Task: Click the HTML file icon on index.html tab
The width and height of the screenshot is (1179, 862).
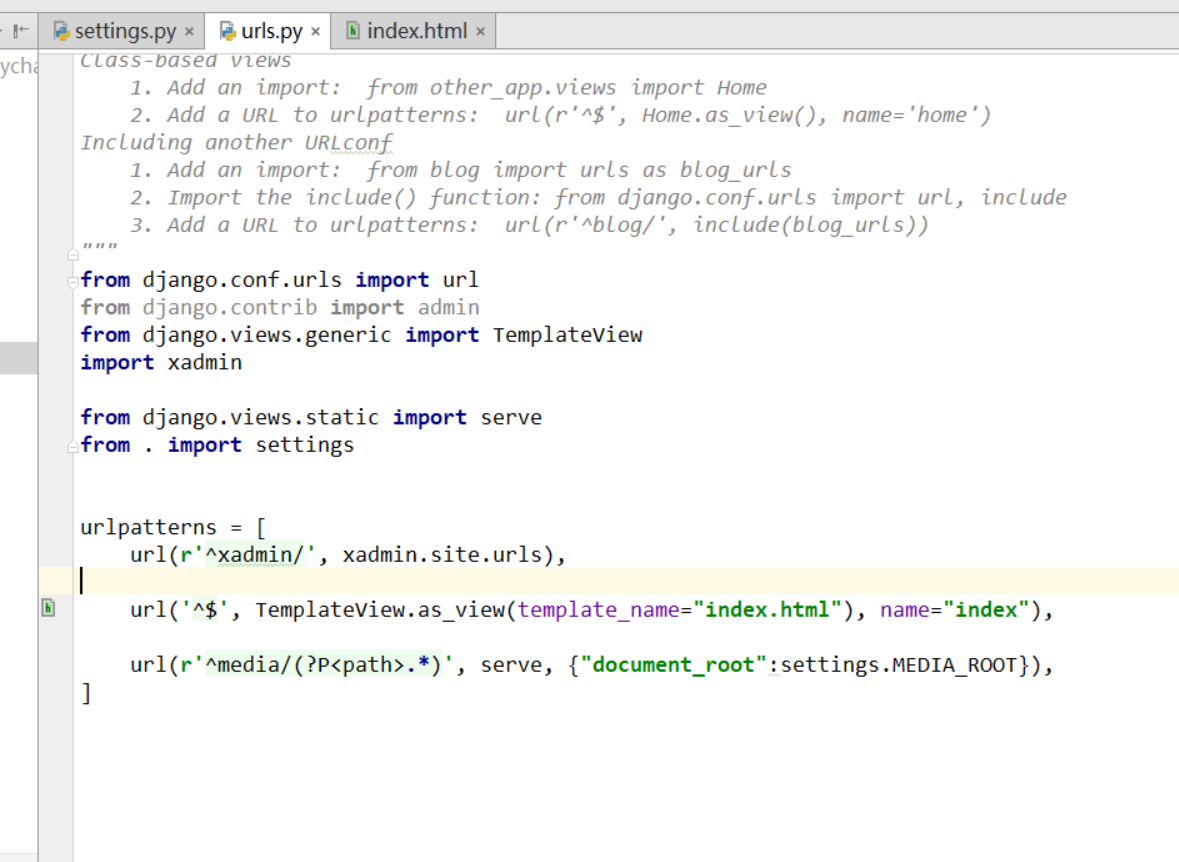Action: [x=352, y=30]
